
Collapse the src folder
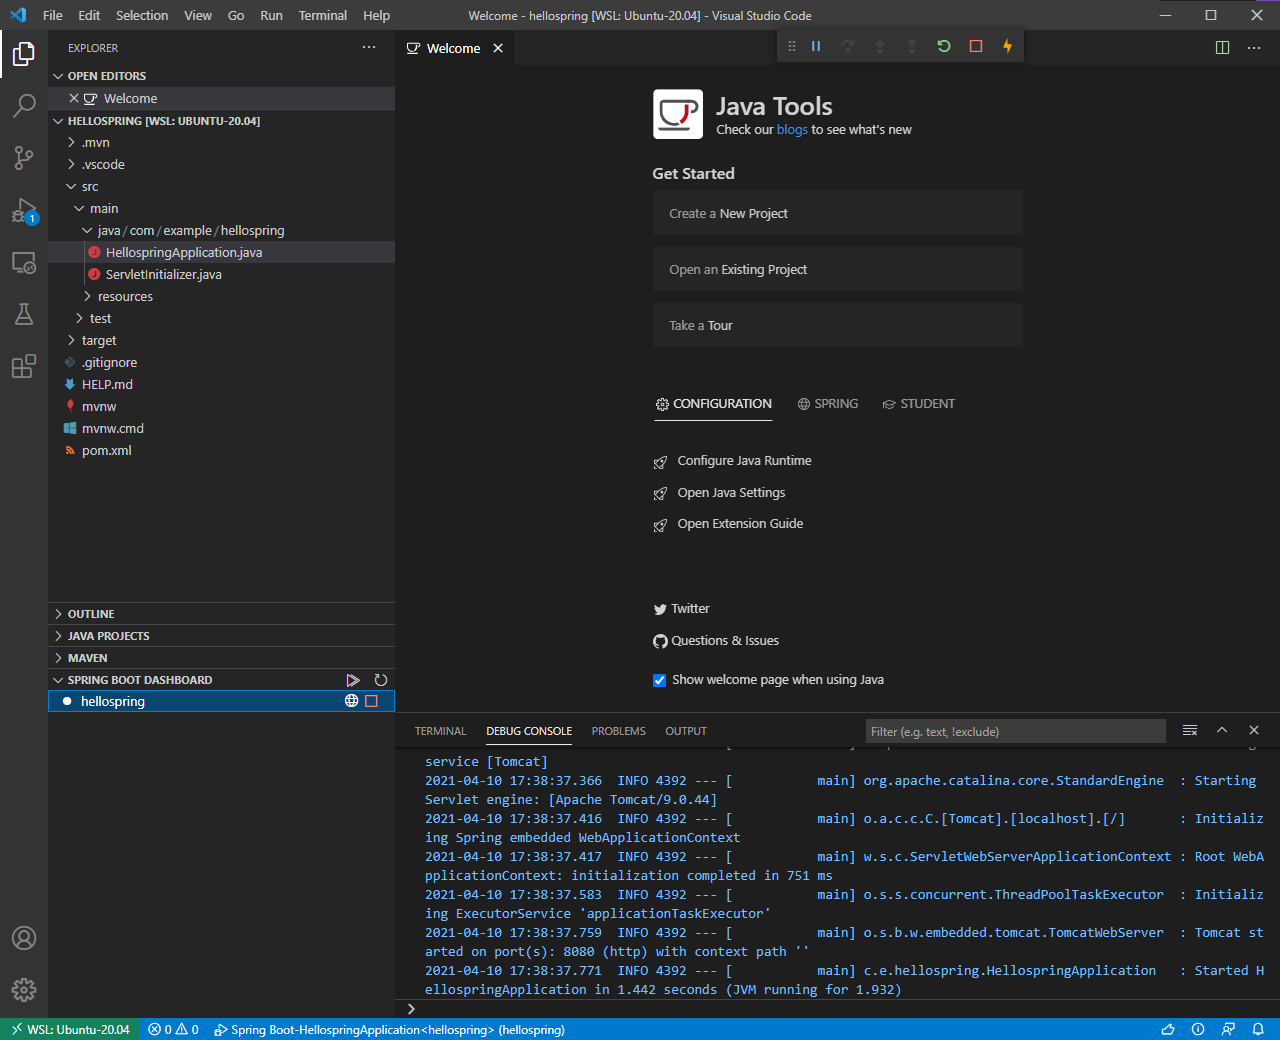click(90, 186)
